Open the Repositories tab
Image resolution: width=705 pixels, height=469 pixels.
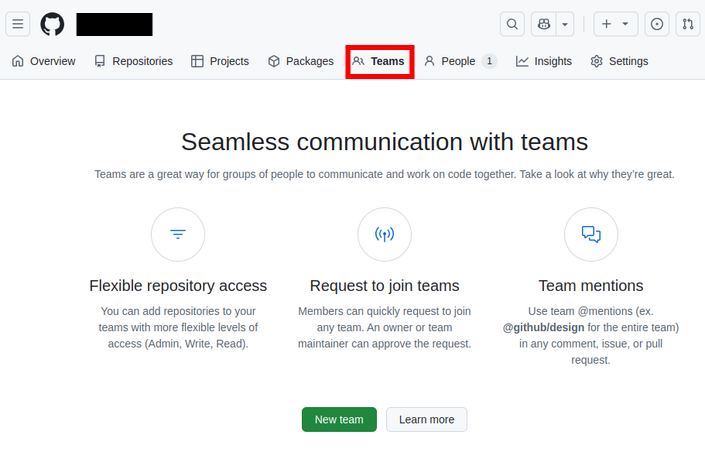click(x=134, y=61)
